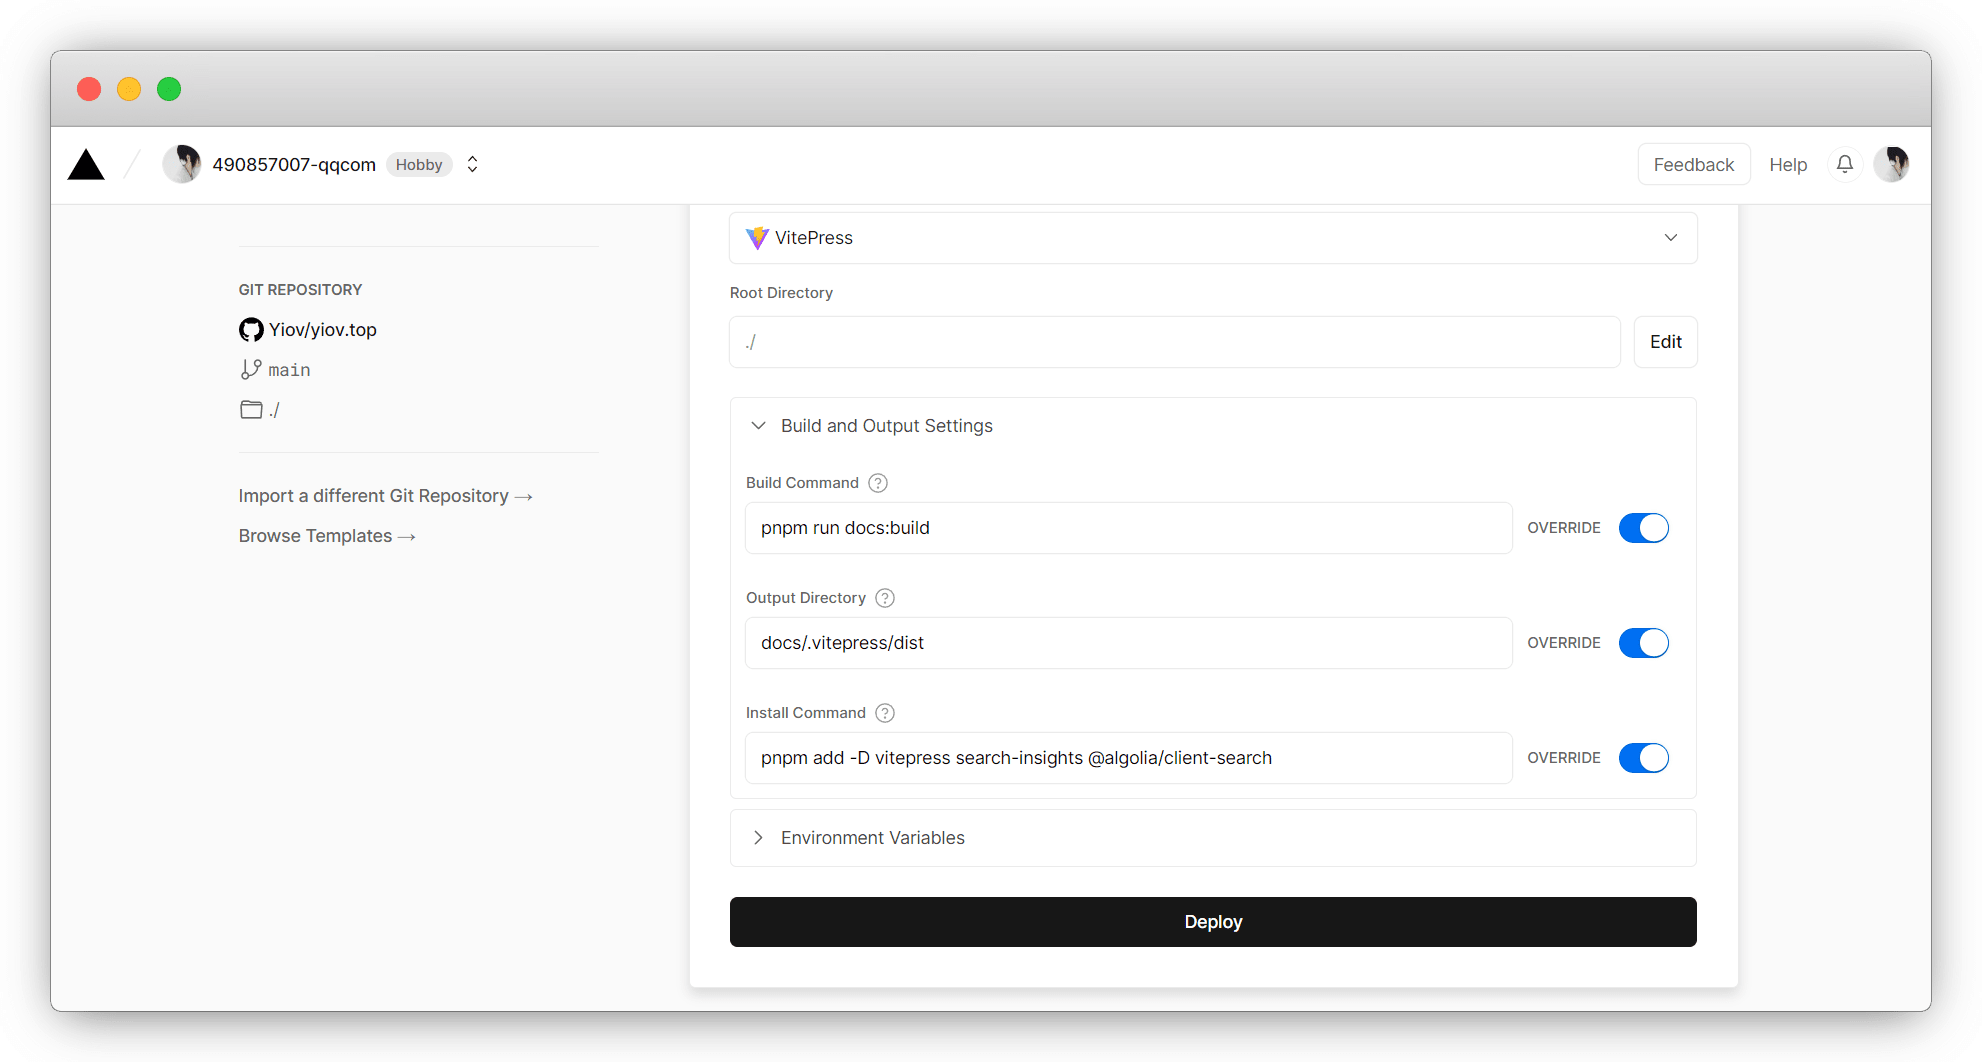Open user avatar menu at top right
This screenshot has height=1062, width=1982.
coord(1891,164)
